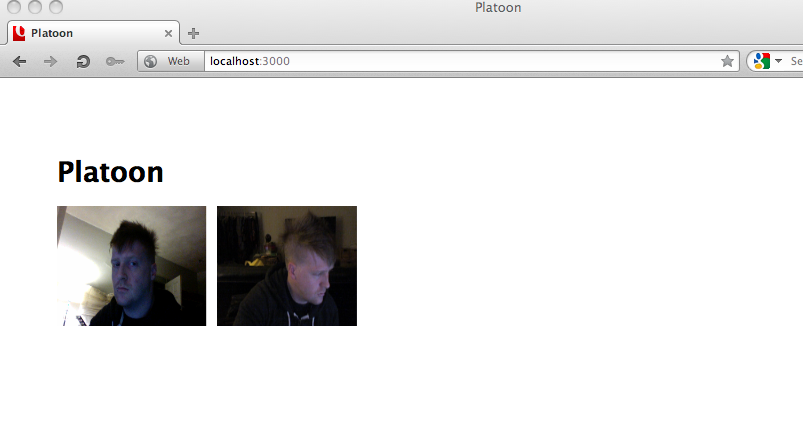
Task: Reload the localhost page
Action: tap(83, 62)
